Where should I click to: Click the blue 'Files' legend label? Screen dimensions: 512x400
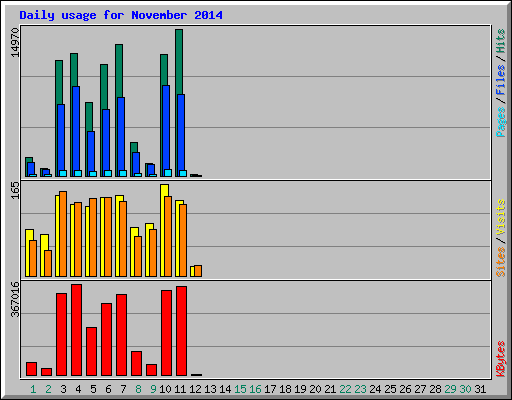pos(501,80)
